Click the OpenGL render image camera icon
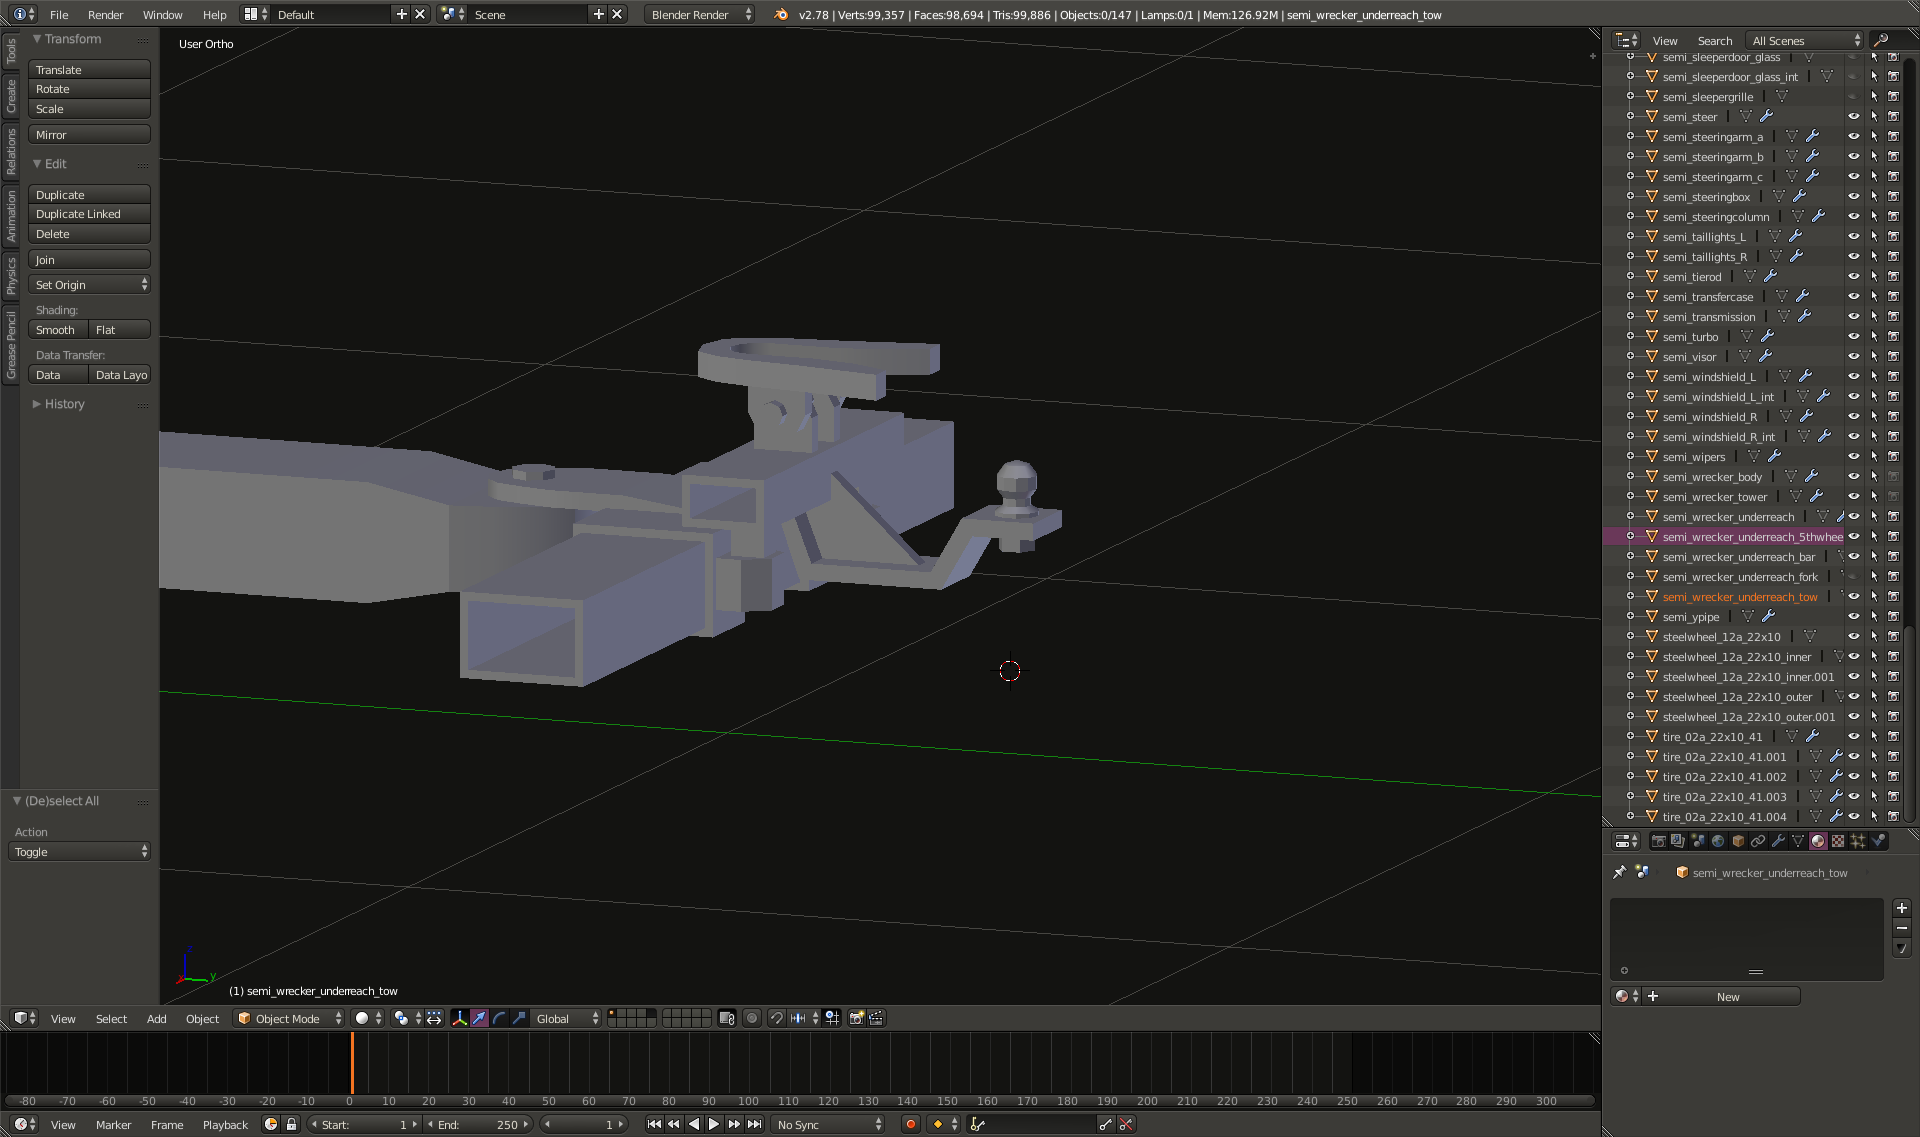The height and width of the screenshot is (1137, 1920). pos(857,1018)
